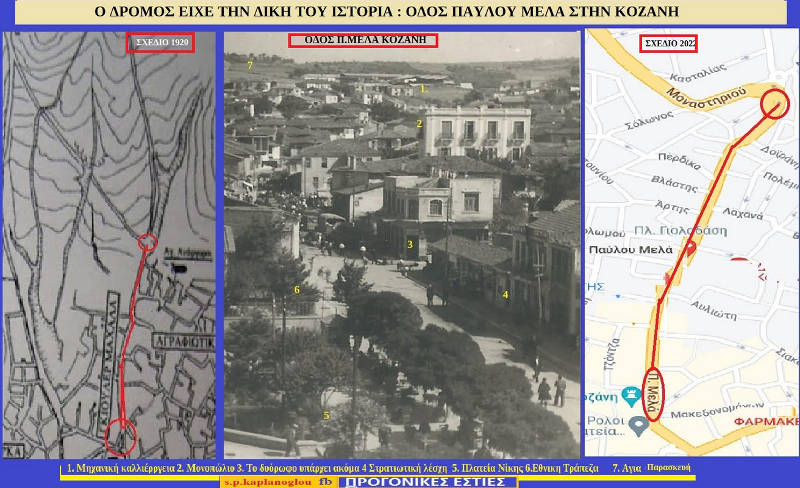Click yellow number 2 on the photo
Screen dimensions: 800x488
(420, 123)
